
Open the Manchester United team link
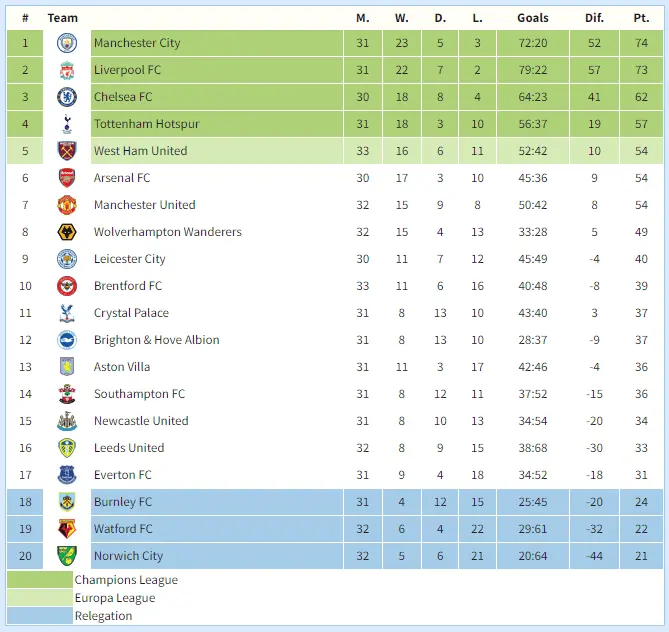(x=144, y=205)
